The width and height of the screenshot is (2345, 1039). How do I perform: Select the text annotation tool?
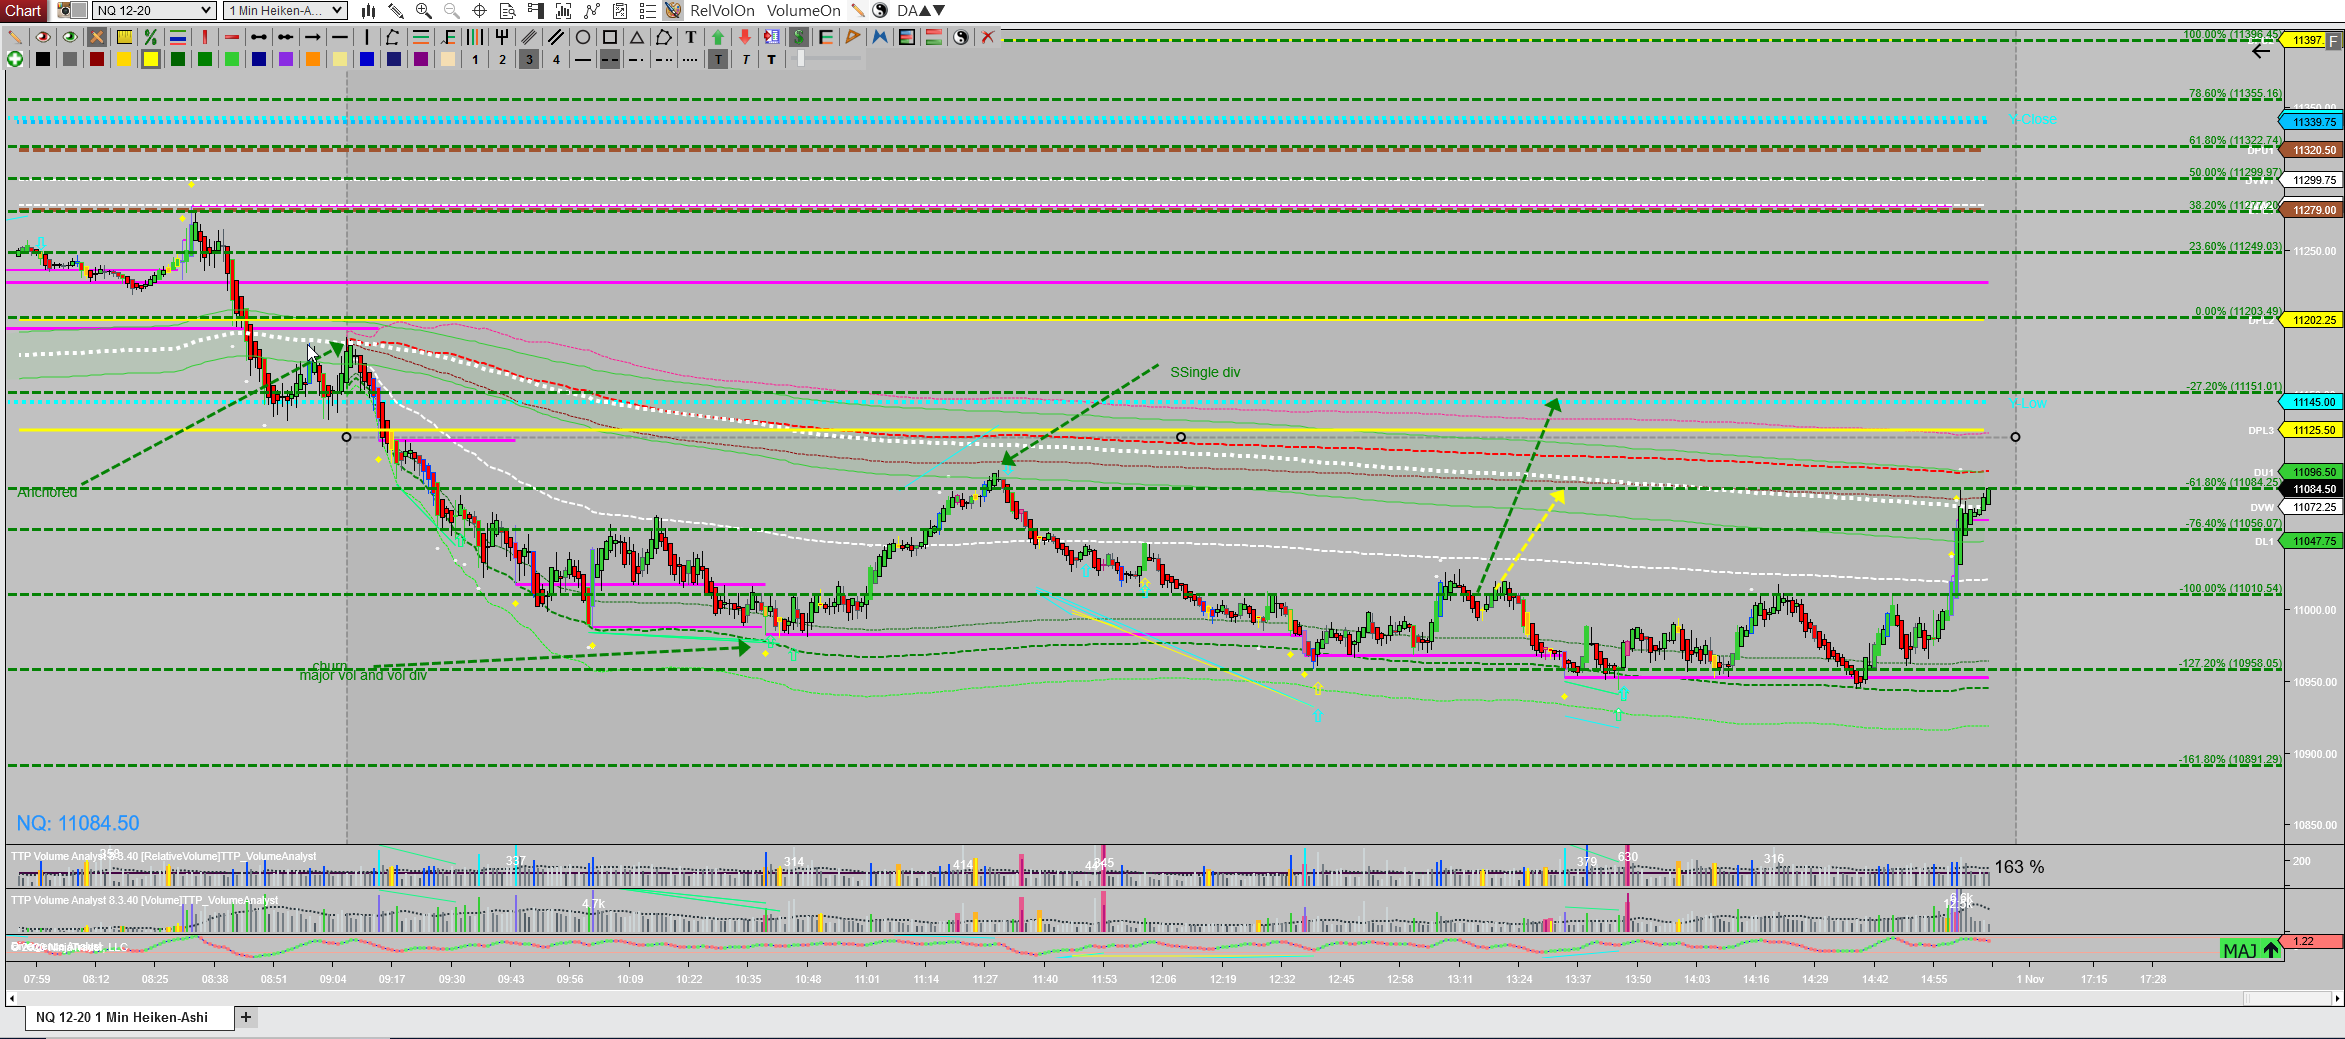[691, 37]
